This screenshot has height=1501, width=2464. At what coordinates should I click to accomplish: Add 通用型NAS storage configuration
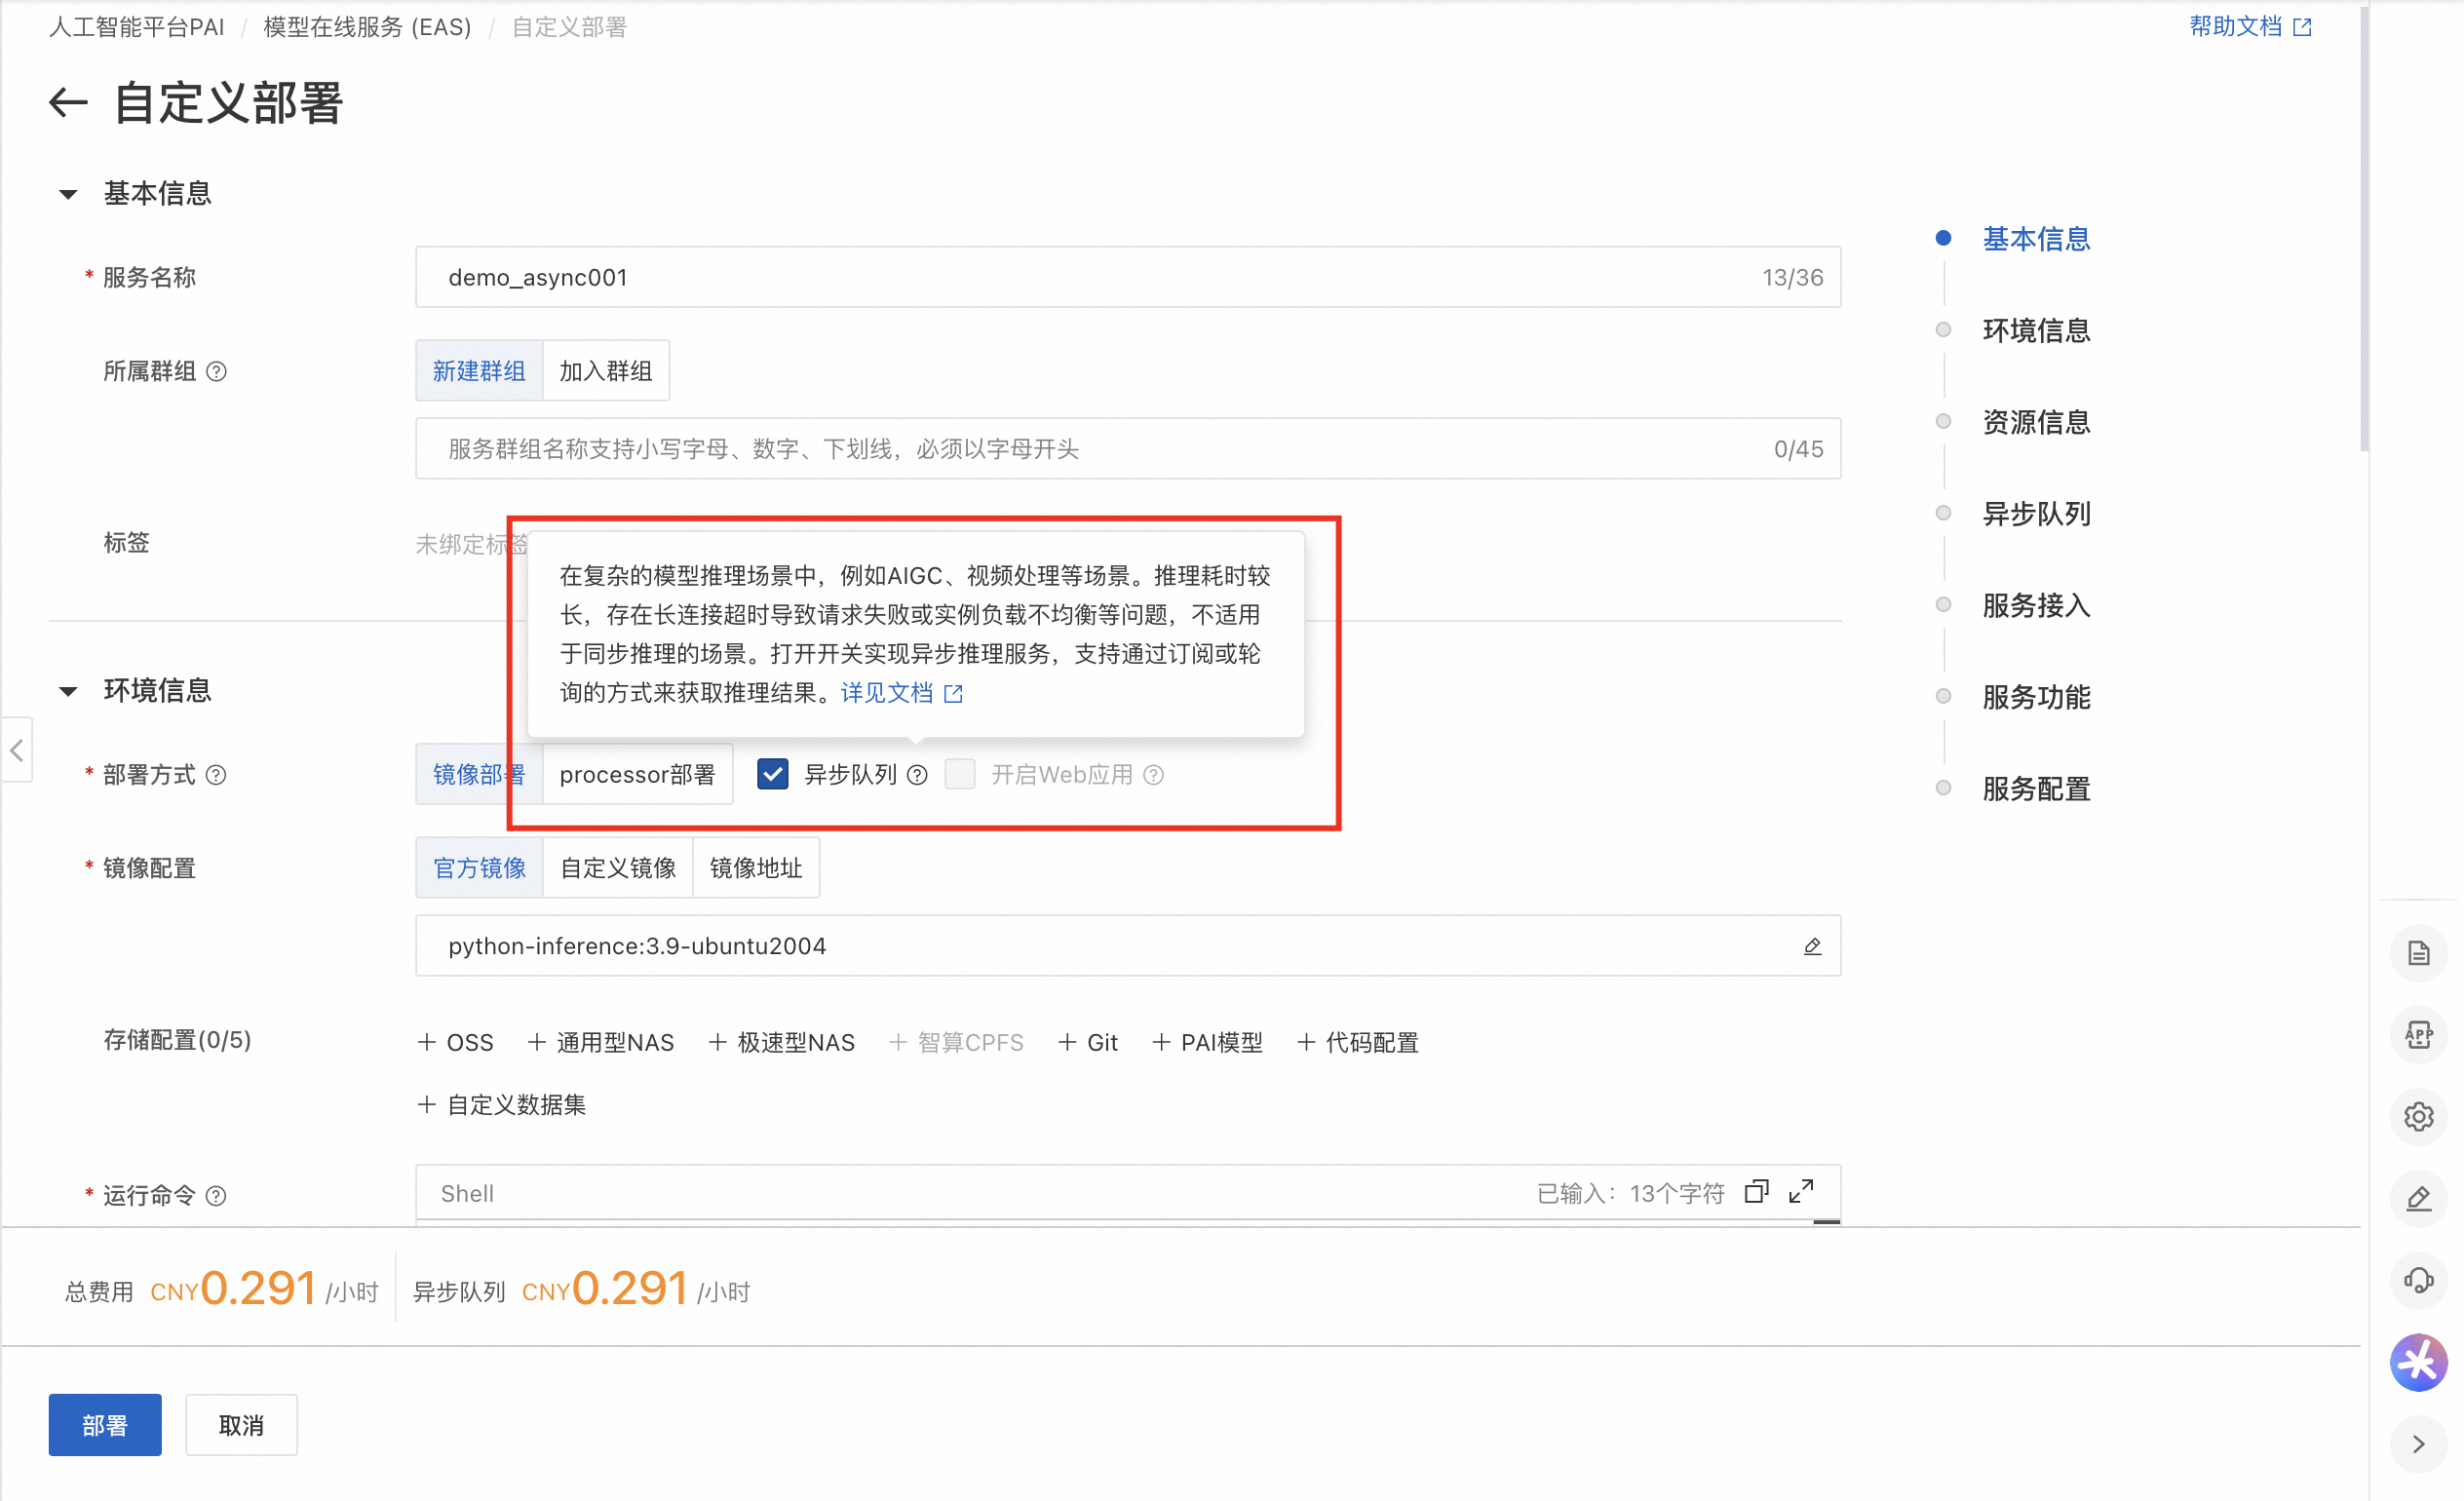pyautogui.click(x=601, y=1043)
